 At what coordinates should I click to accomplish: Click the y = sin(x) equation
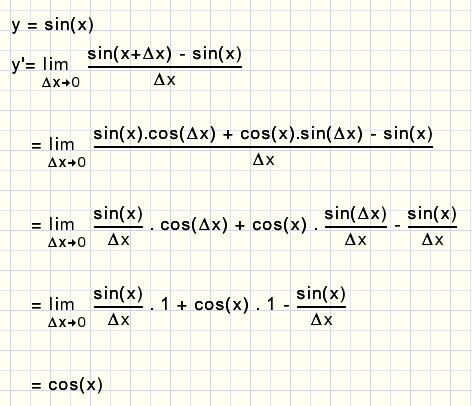click(52, 25)
